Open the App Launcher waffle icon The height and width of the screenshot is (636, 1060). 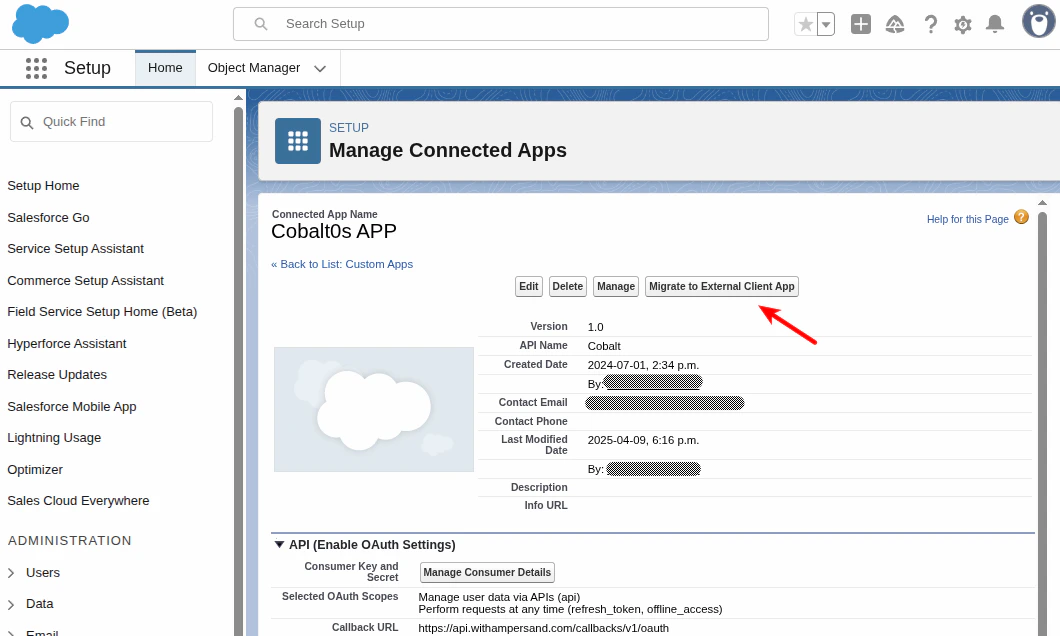pos(36,68)
